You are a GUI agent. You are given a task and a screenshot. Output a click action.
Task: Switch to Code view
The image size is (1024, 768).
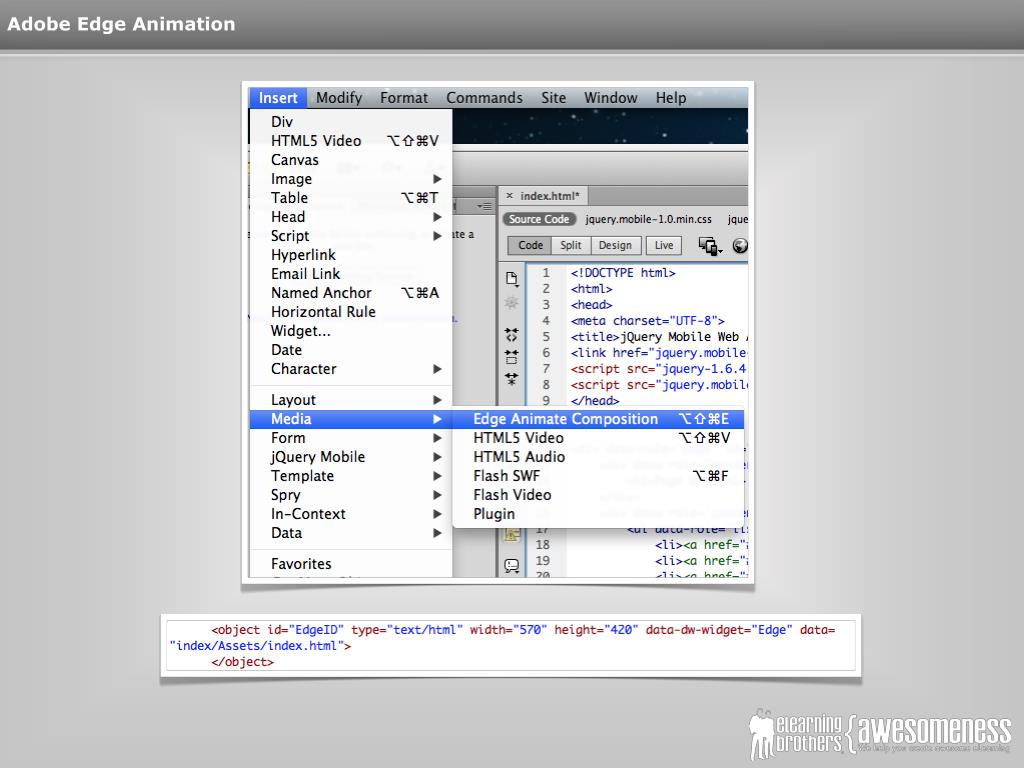(530, 246)
